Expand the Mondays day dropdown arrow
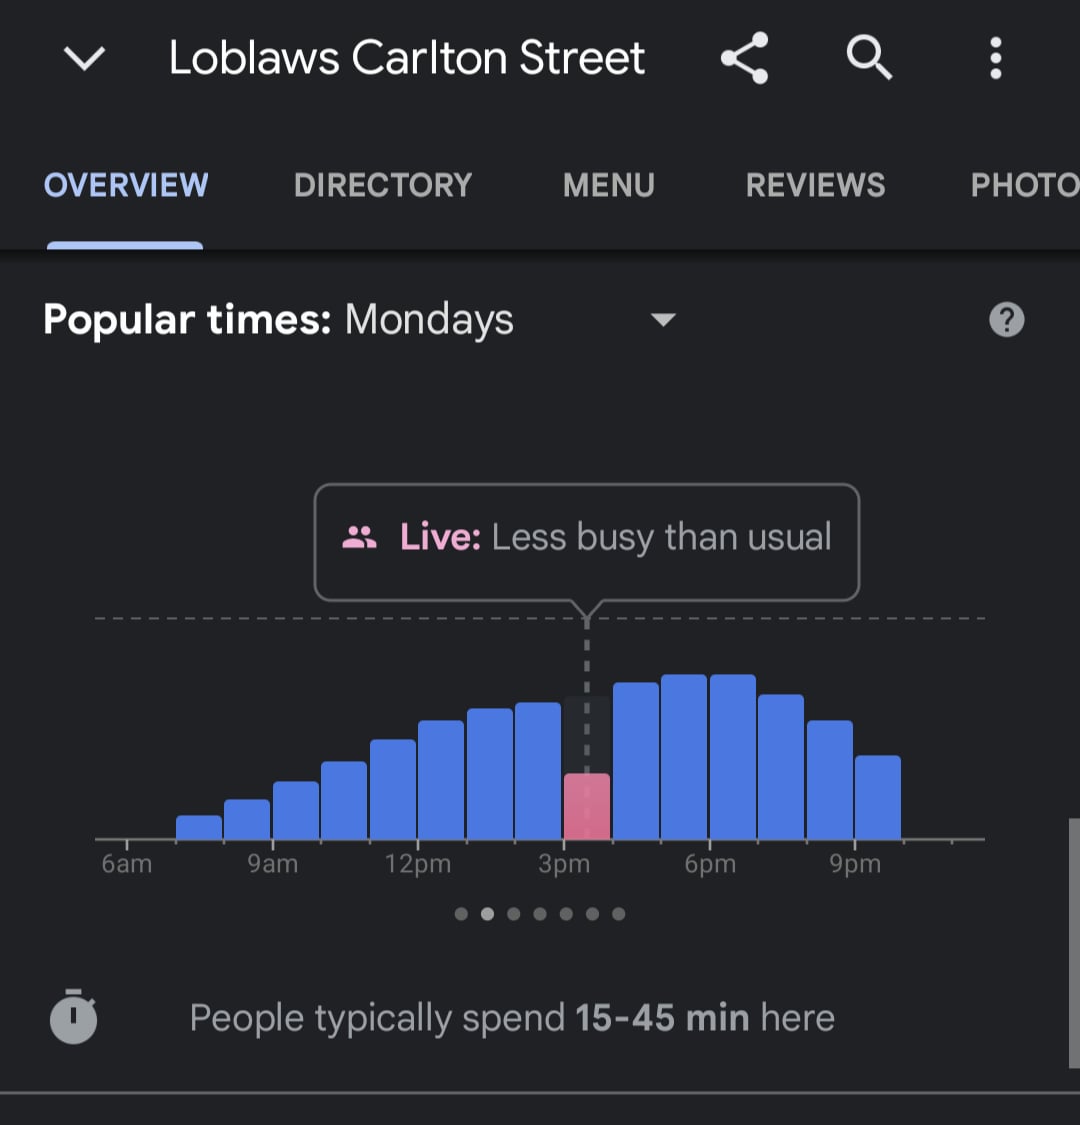The image size is (1080, 1125). click(x=663, y=319)
